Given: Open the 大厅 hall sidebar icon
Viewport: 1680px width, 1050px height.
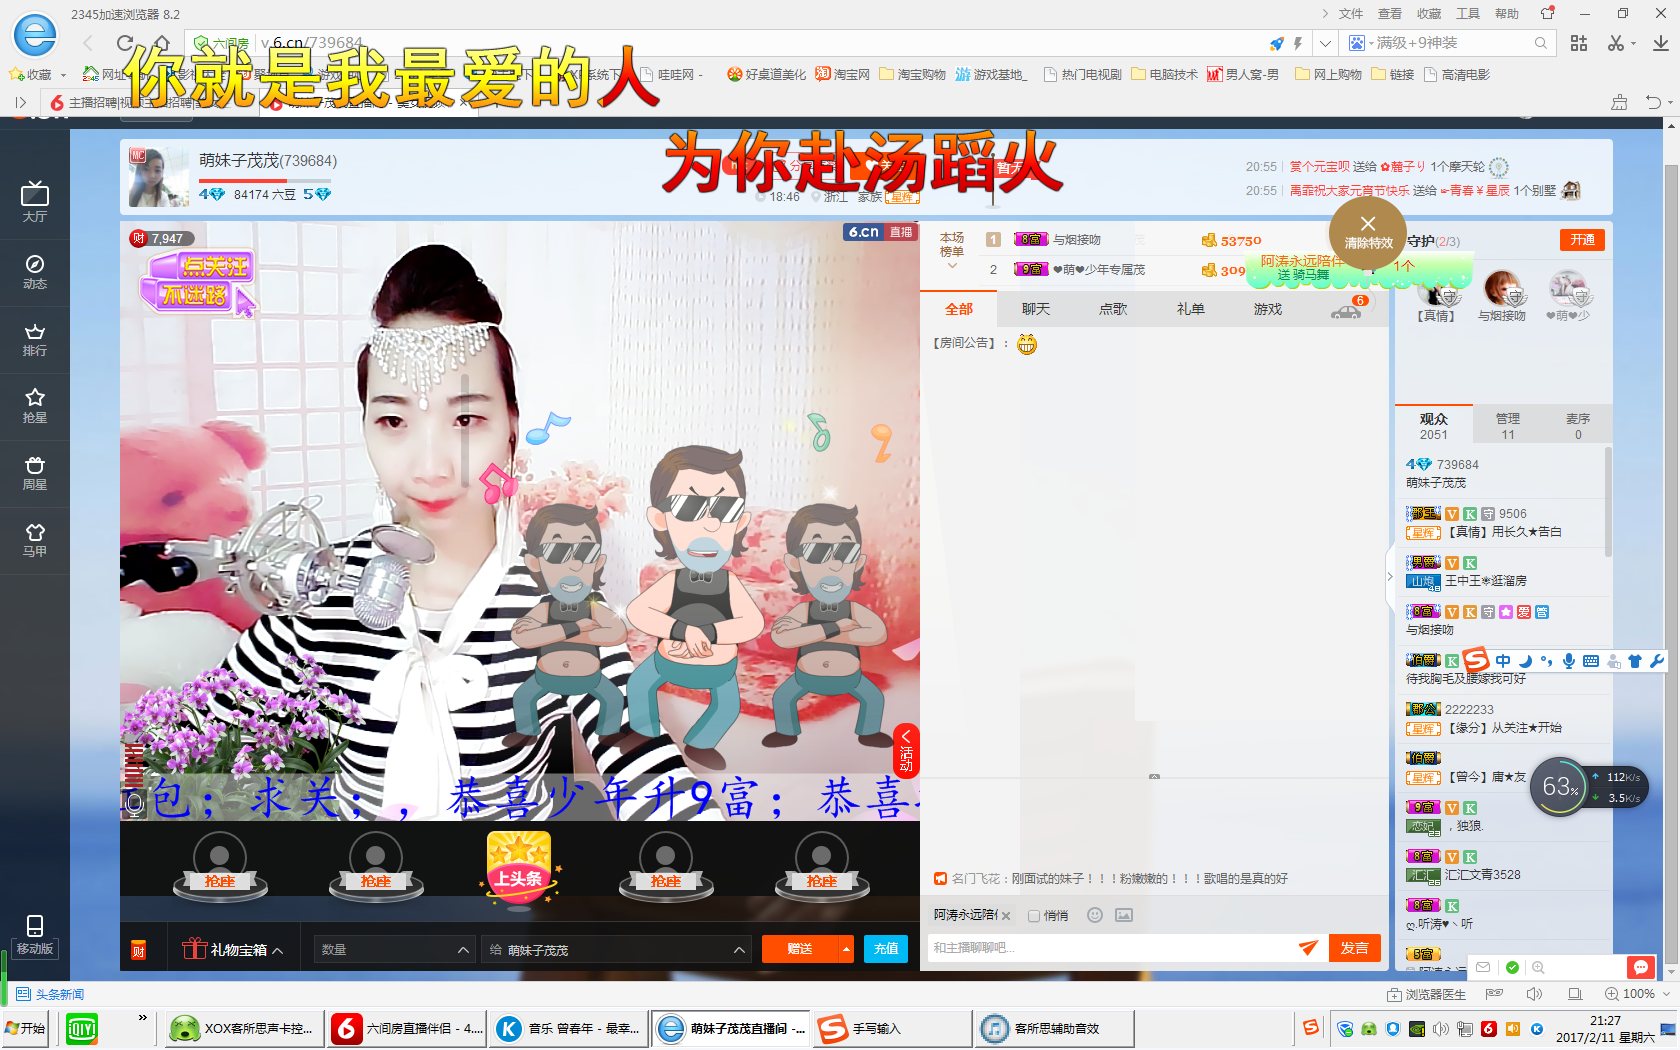Looking at the screenshot, I should click(x=35, y=202).
